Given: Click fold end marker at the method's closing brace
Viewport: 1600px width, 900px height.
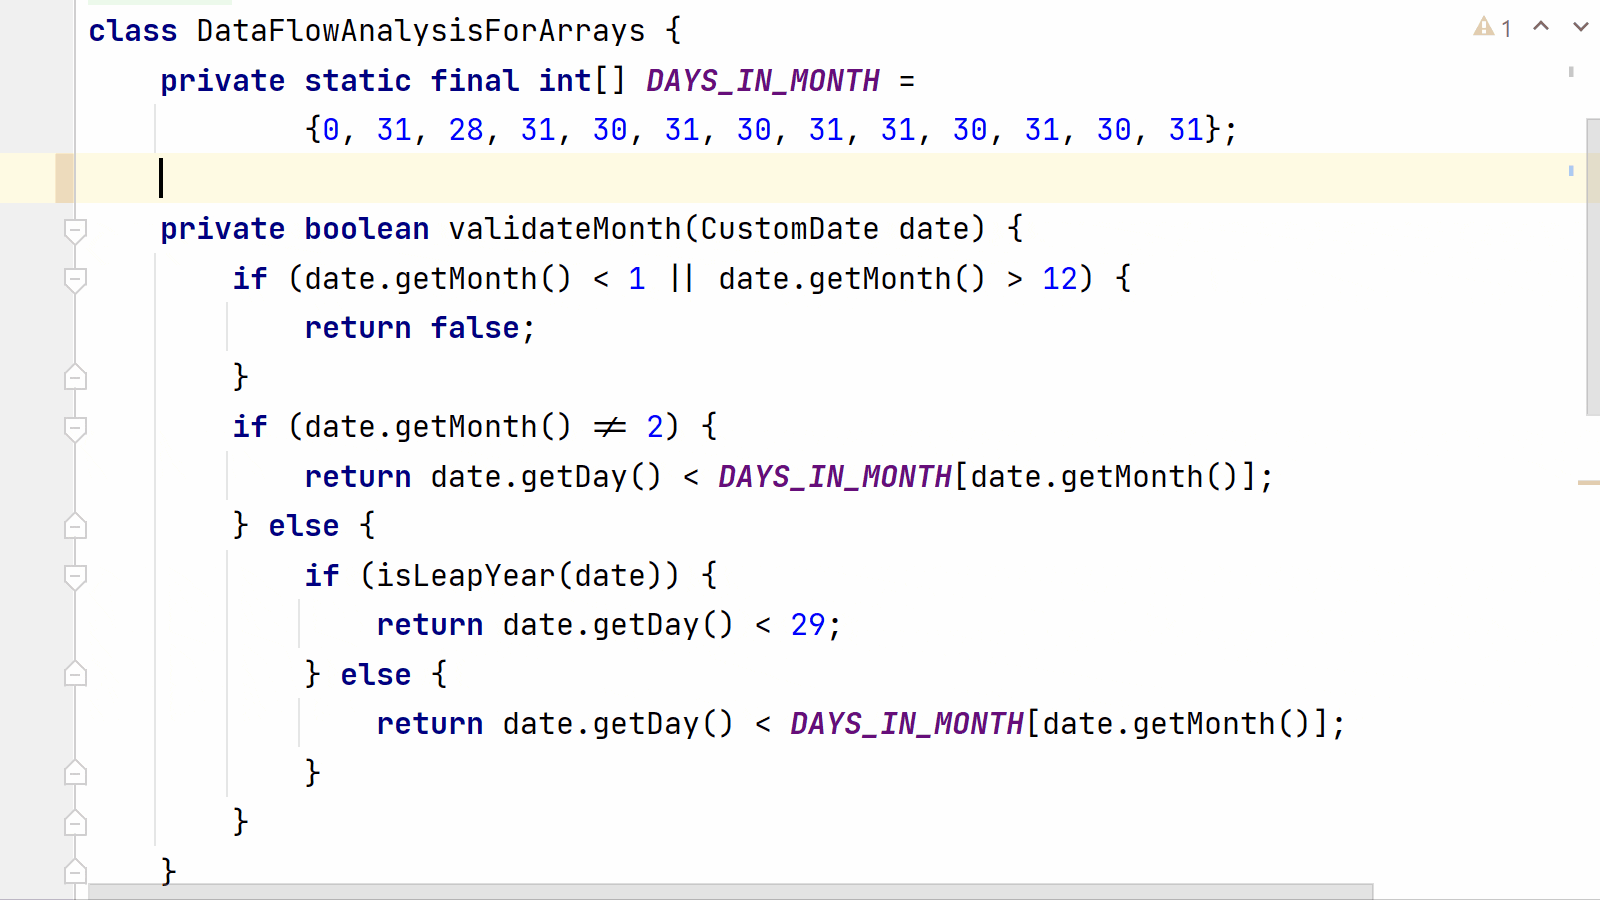Looking at the screenshot, I should coord(75,872).
